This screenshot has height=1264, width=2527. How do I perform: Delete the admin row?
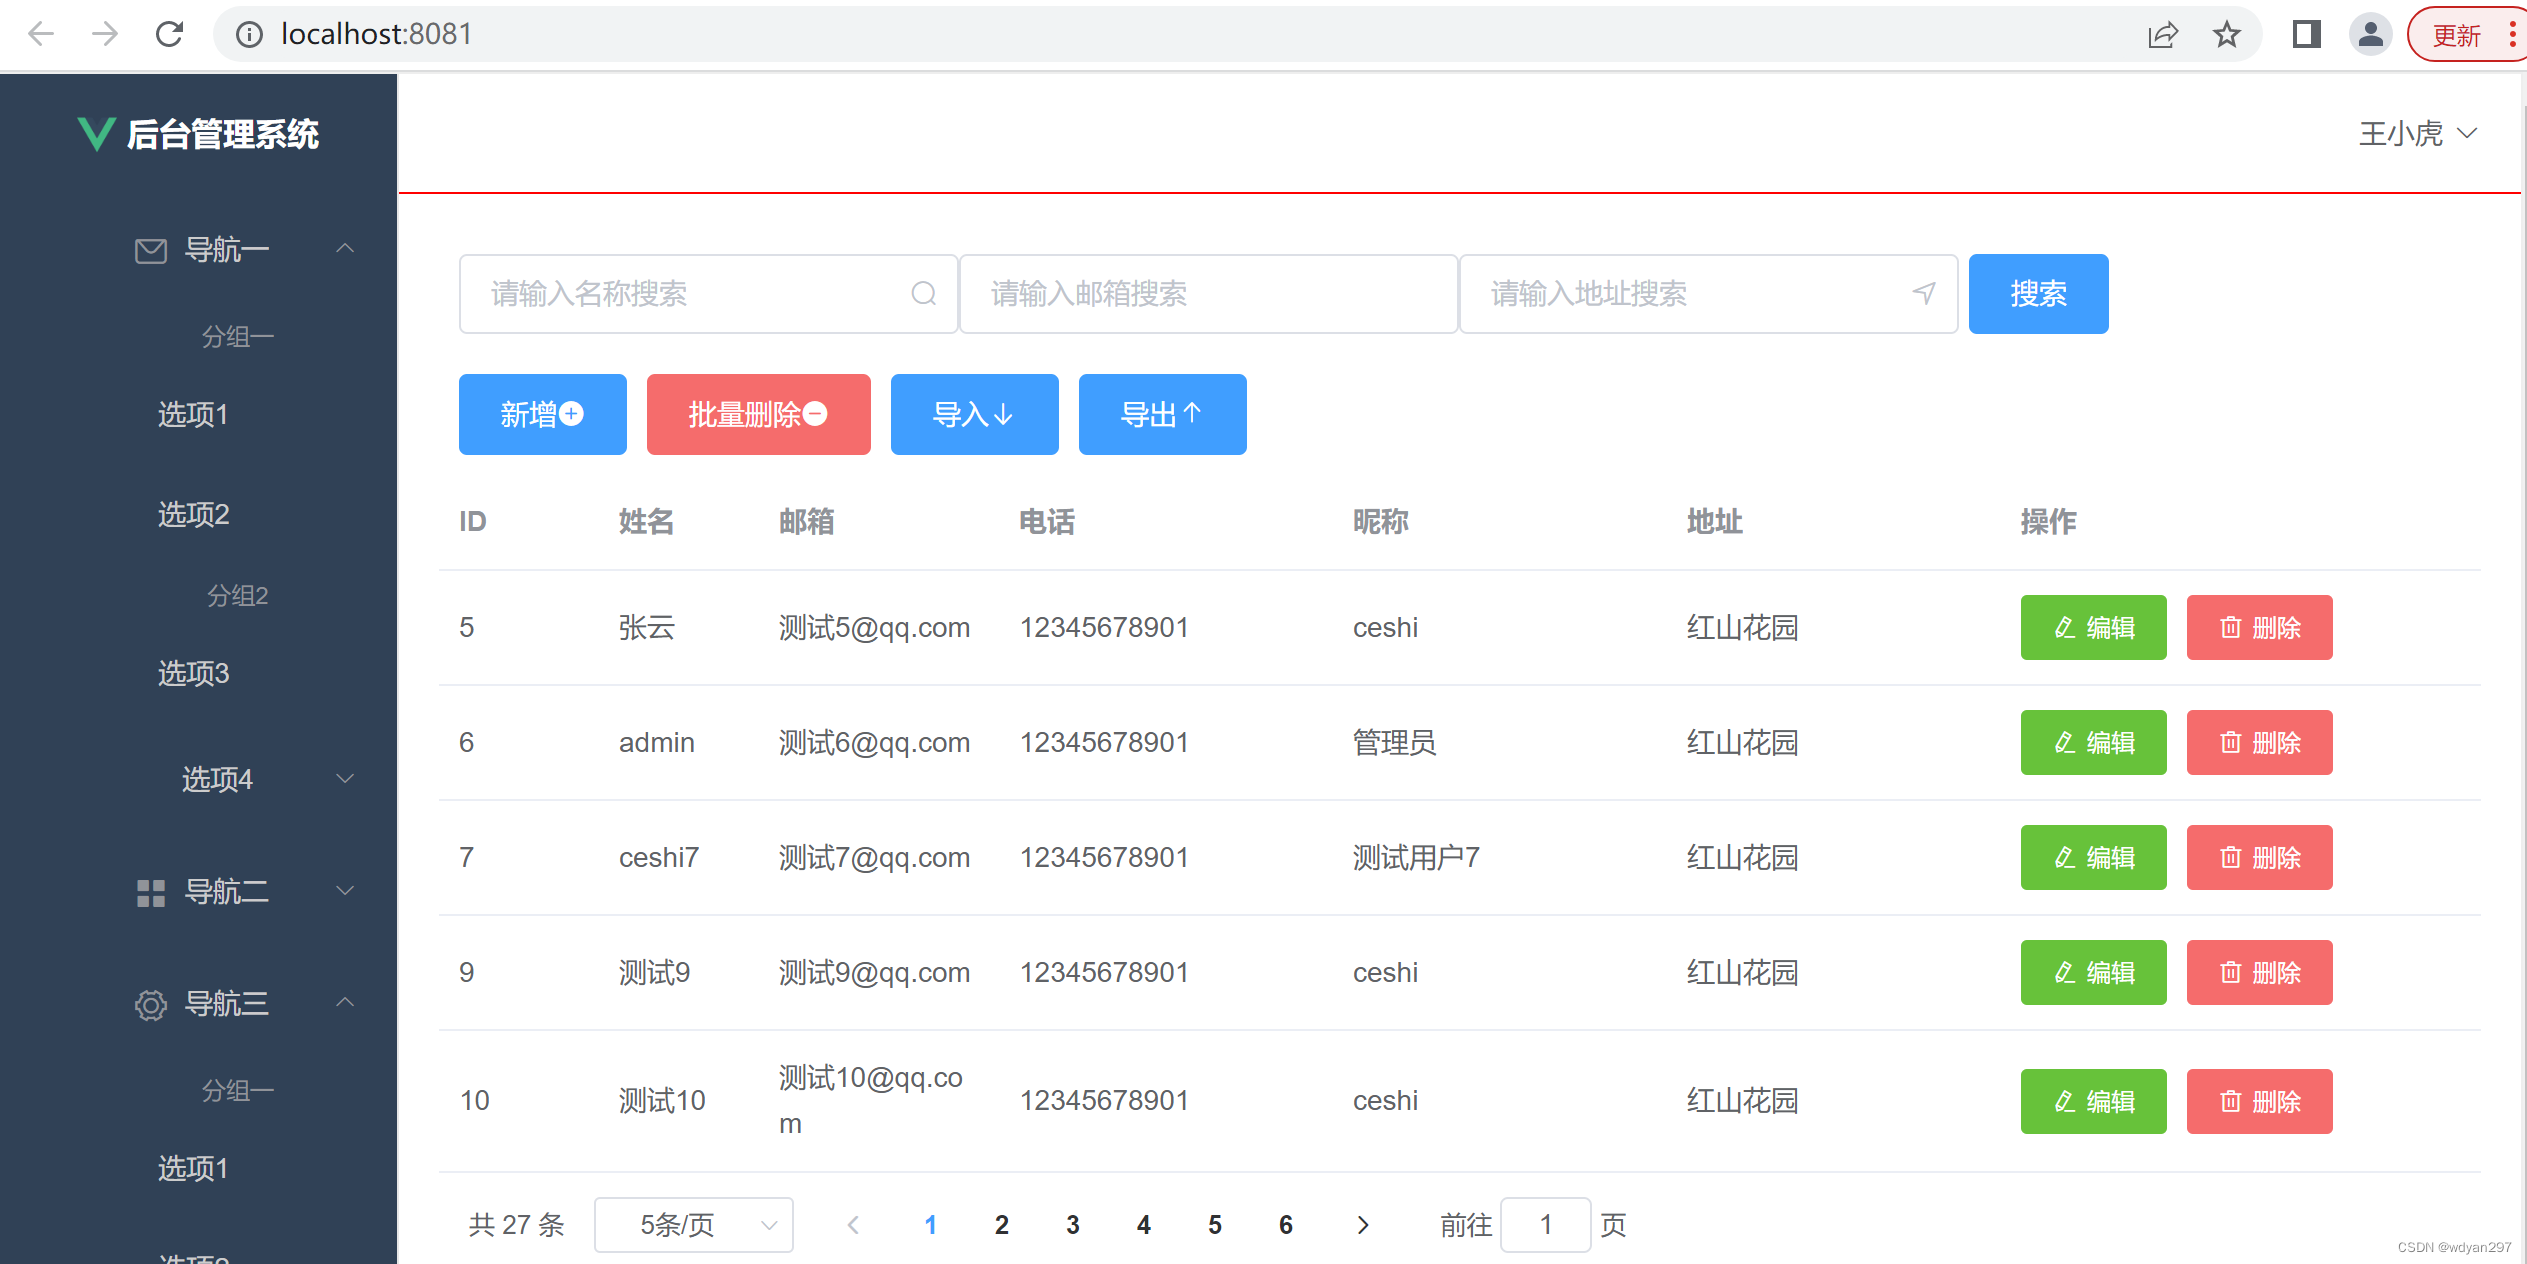[2259, 743]
